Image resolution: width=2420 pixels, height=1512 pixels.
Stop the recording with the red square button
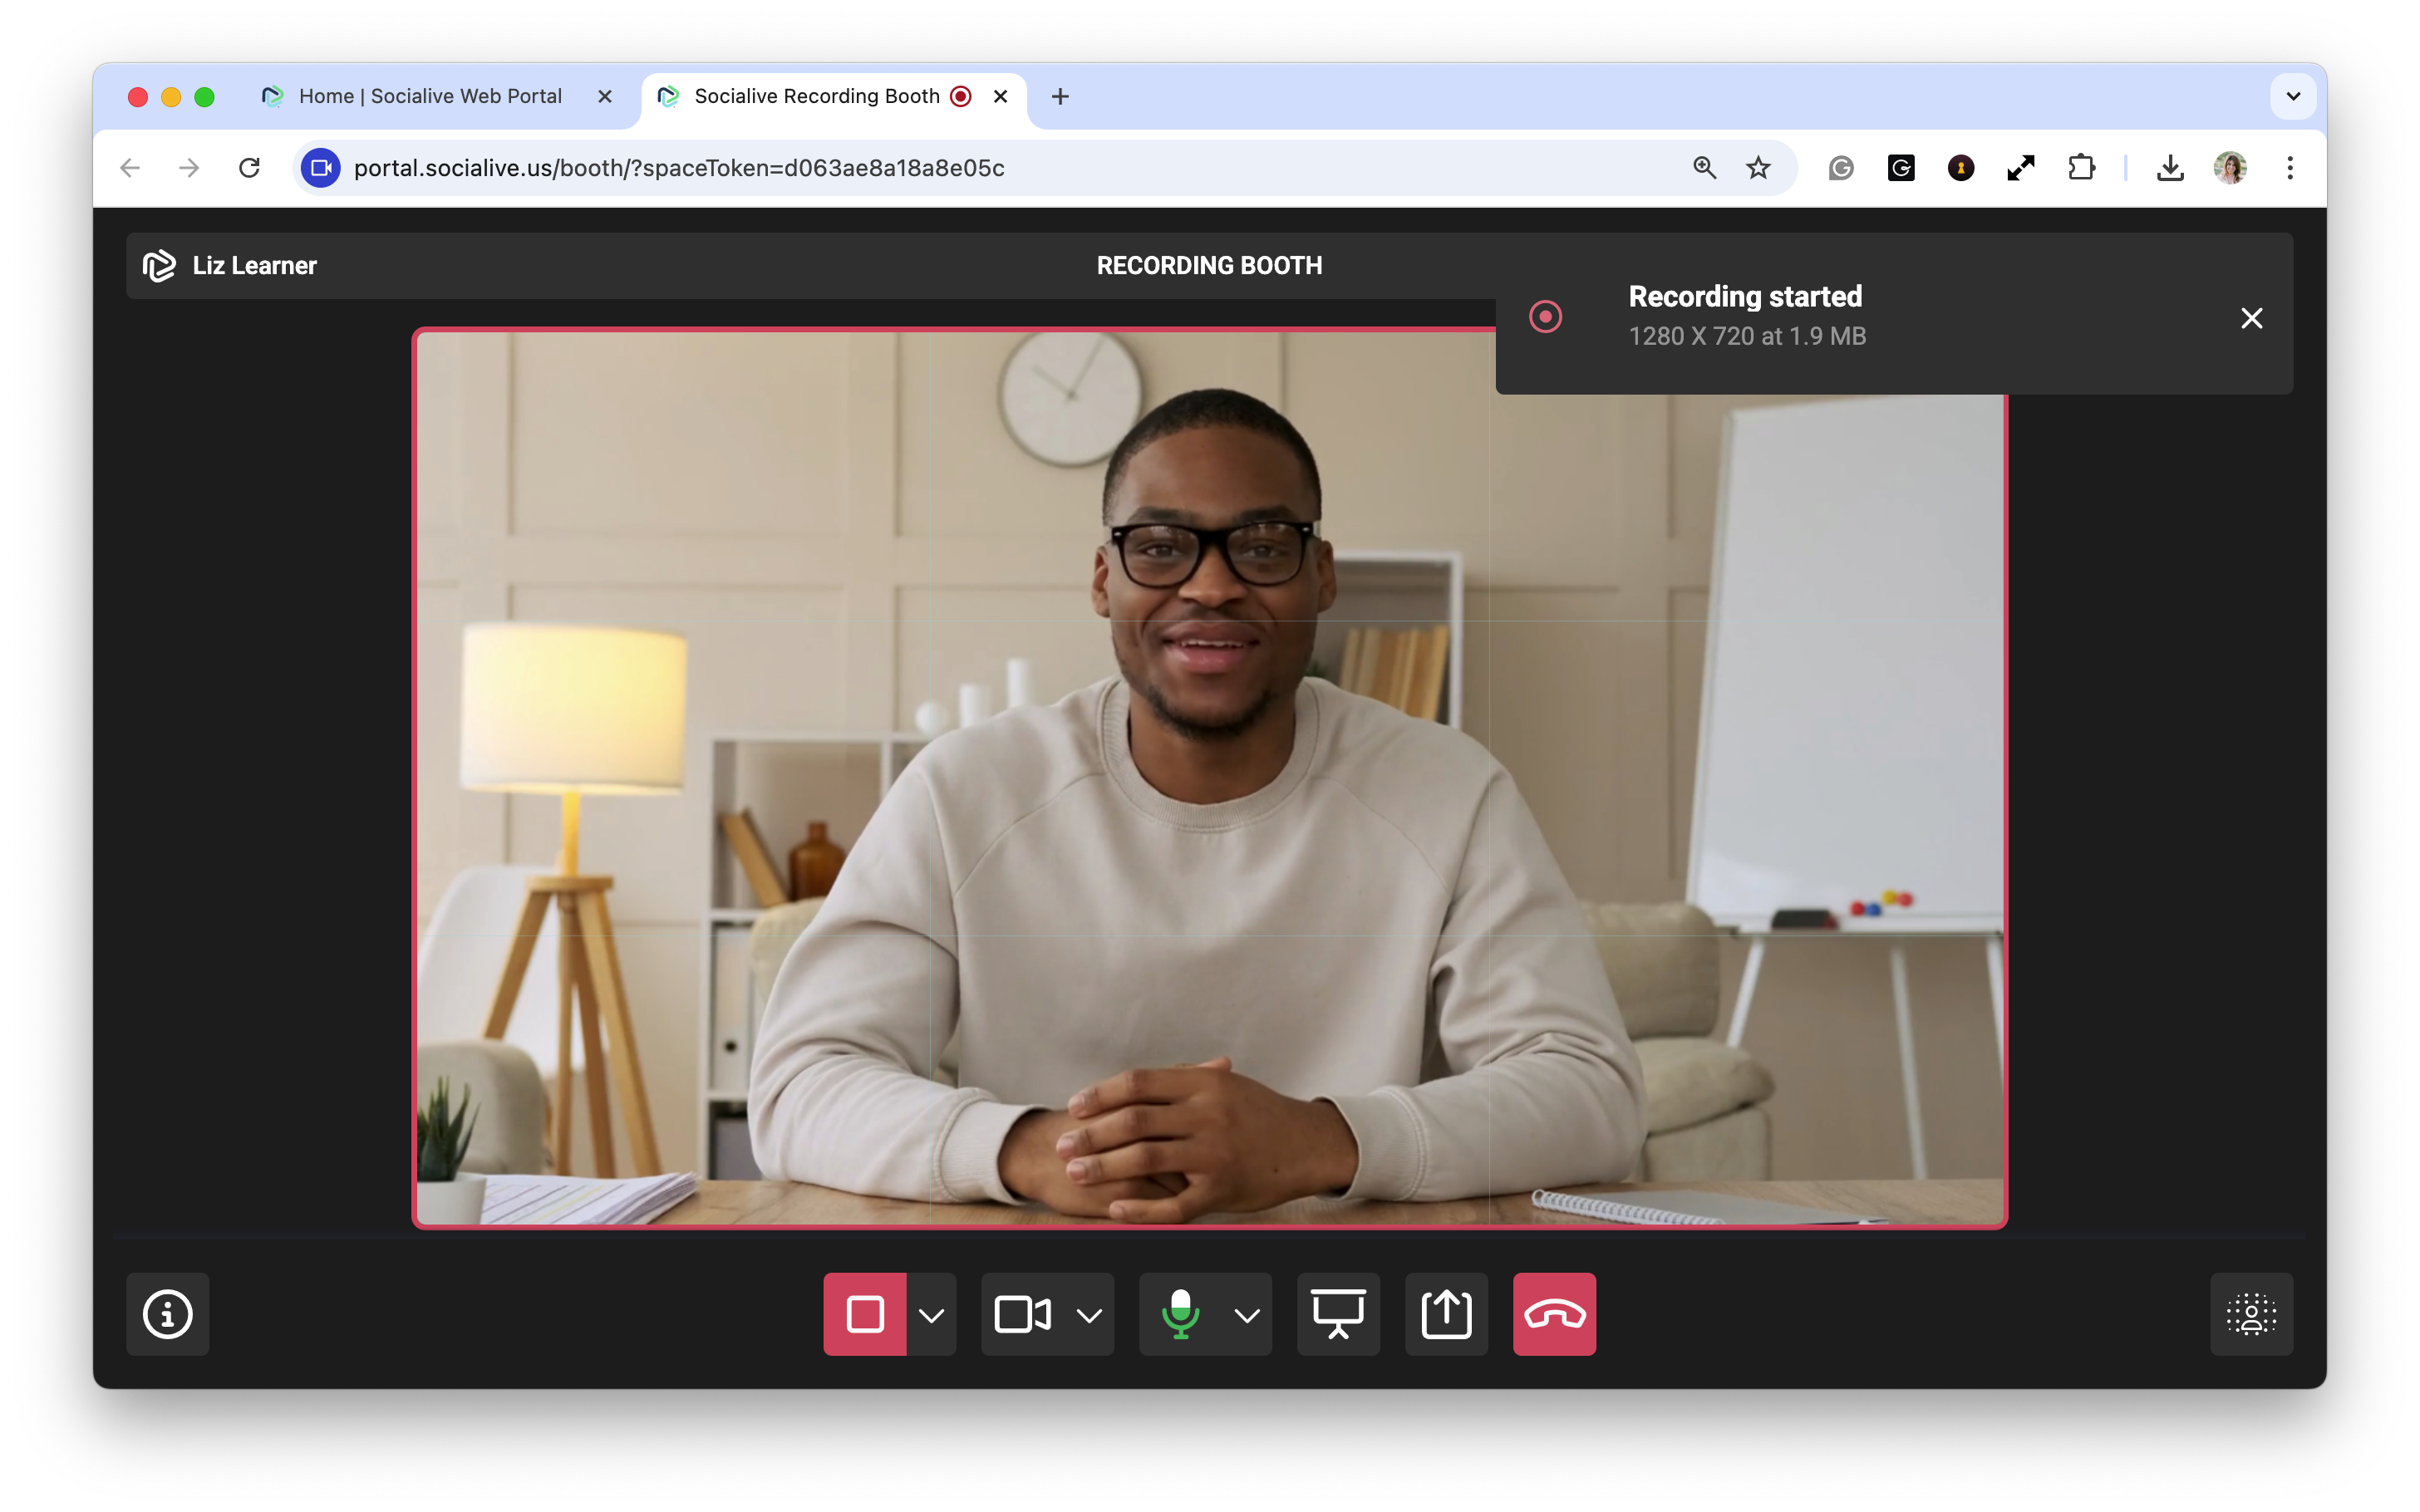864,1314
